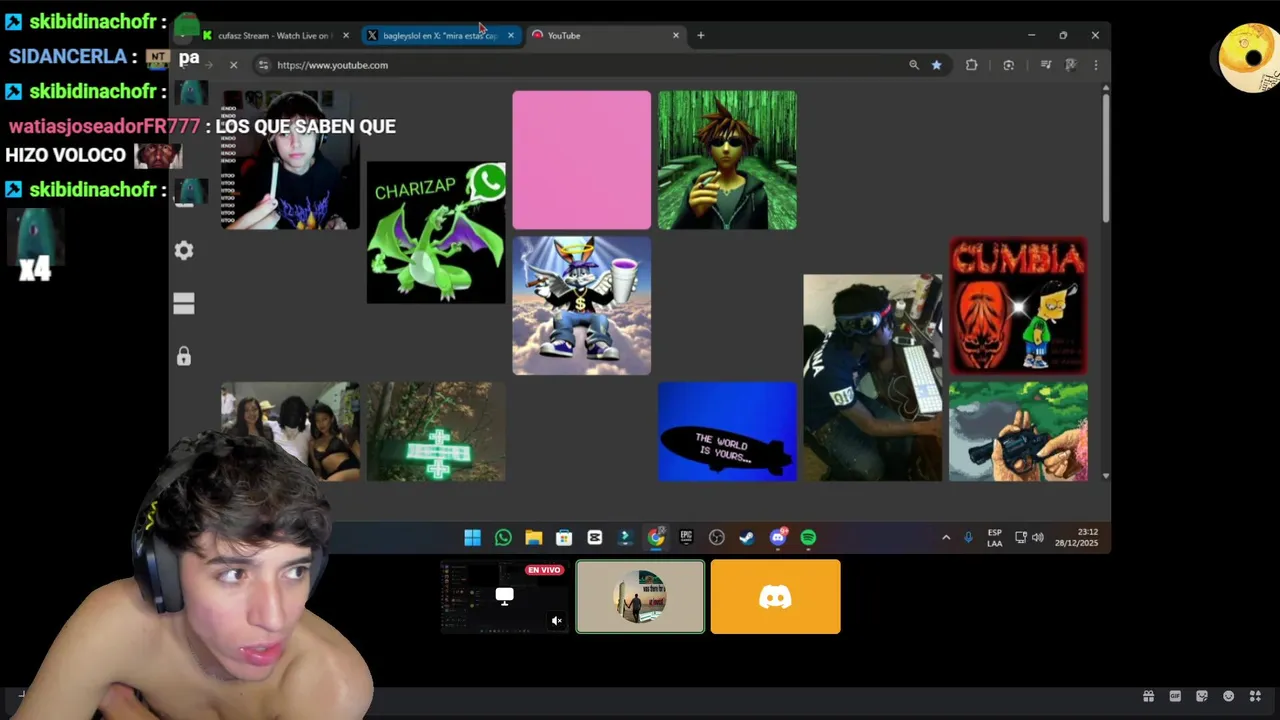This screenshot has height=720, width=1280.
Task: Open the CUMBIA red skull image
Action: (x=1018, y=306)
